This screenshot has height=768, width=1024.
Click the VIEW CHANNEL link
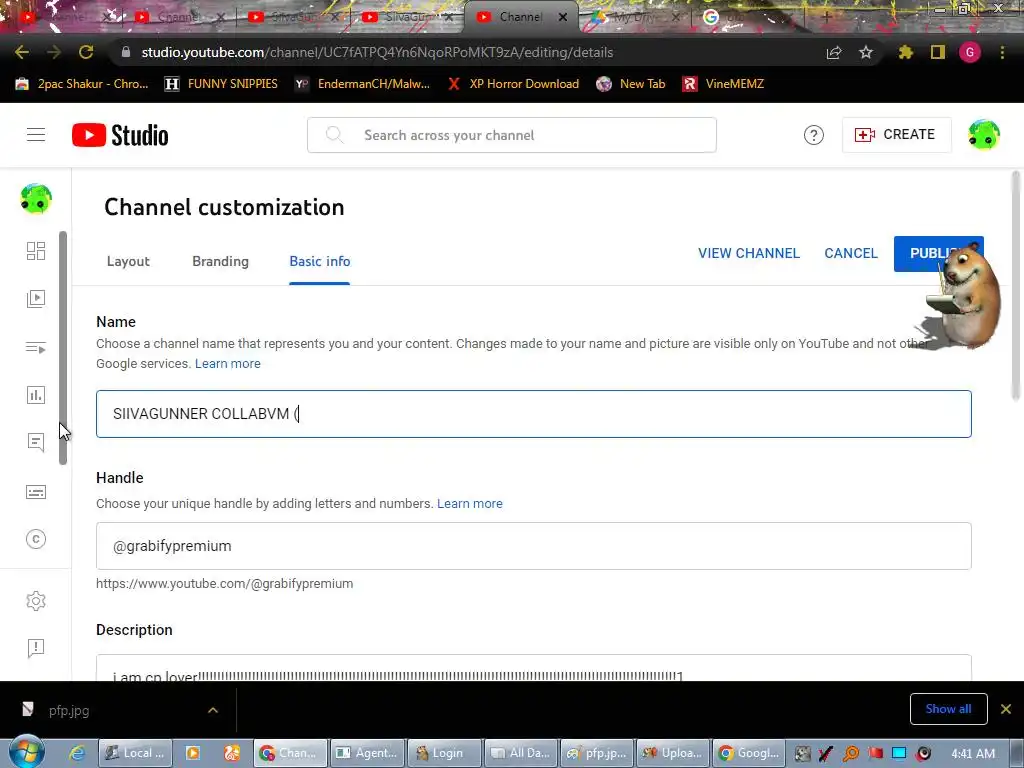point(748,253)
